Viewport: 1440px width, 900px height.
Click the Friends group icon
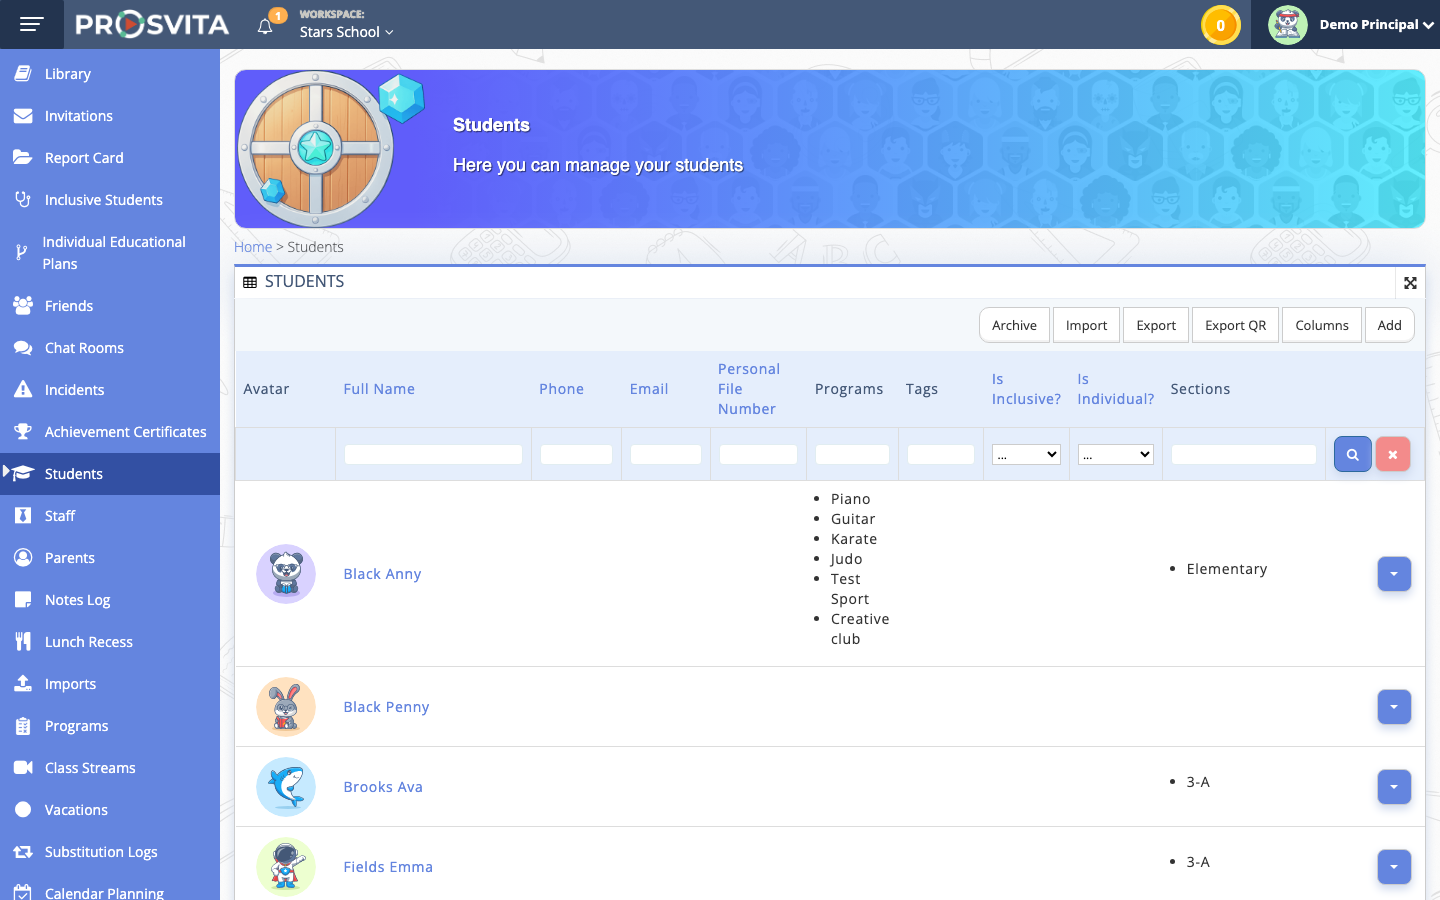pyautogui.click(x=23, y=306)
